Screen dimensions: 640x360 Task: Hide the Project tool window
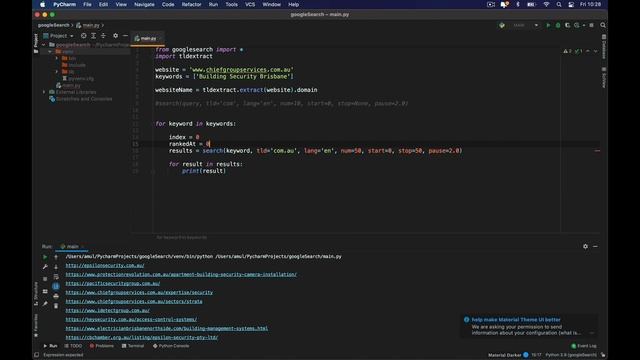[x=125, y=36]
